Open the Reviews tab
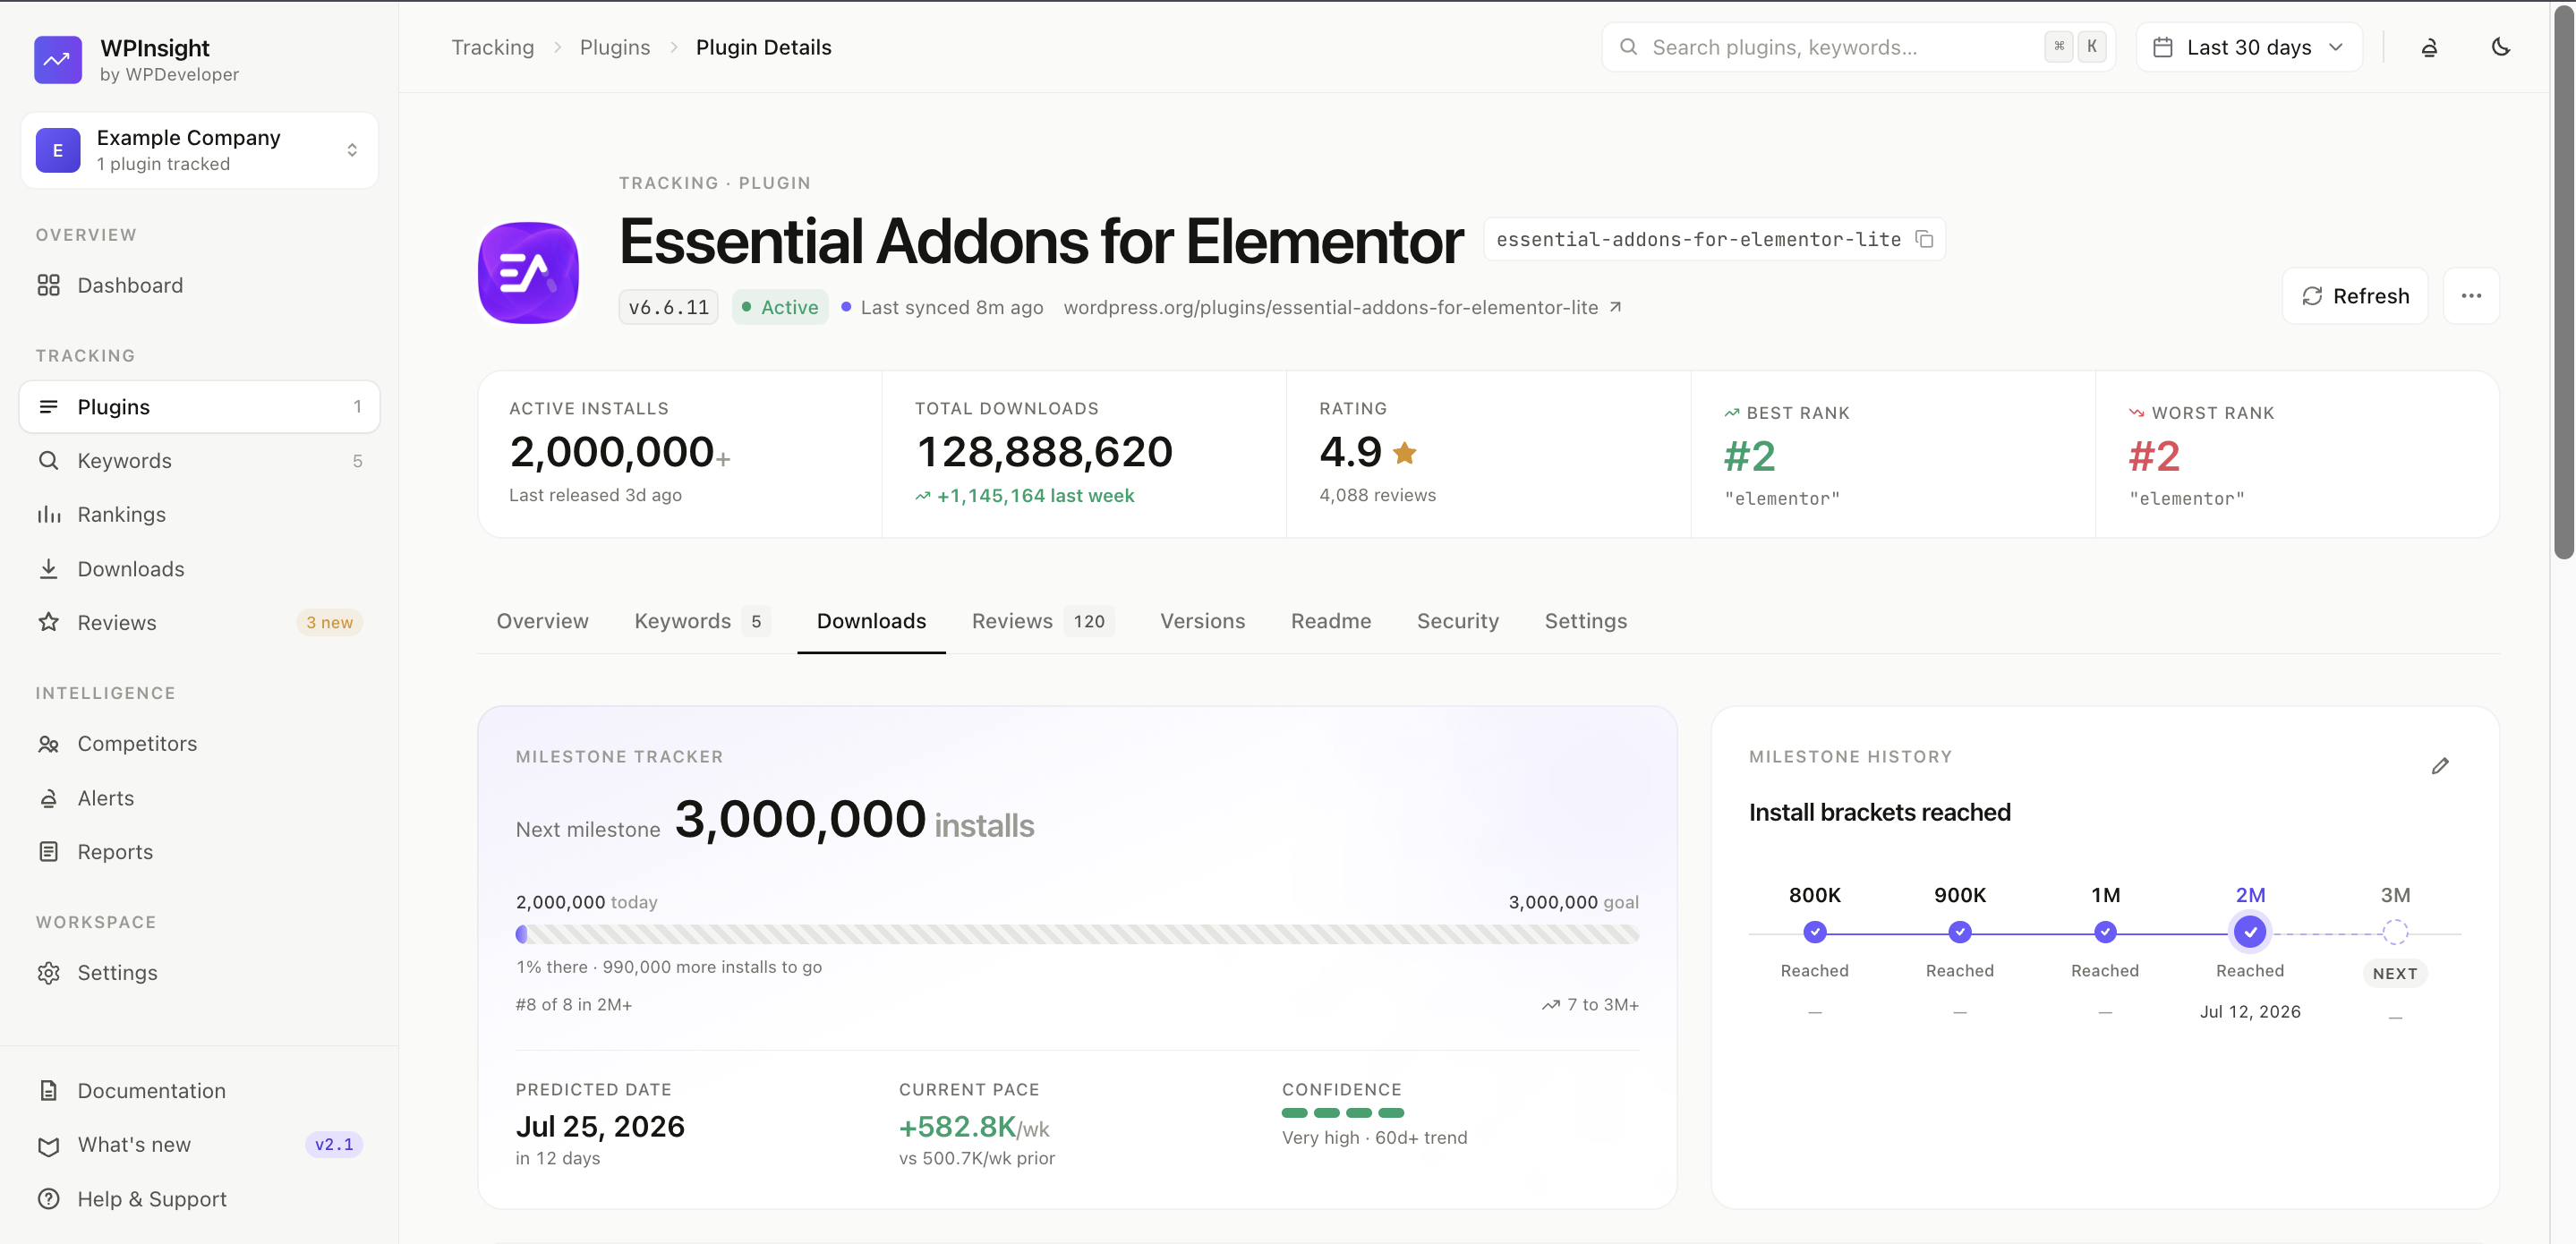 [x=1043, y=621]
